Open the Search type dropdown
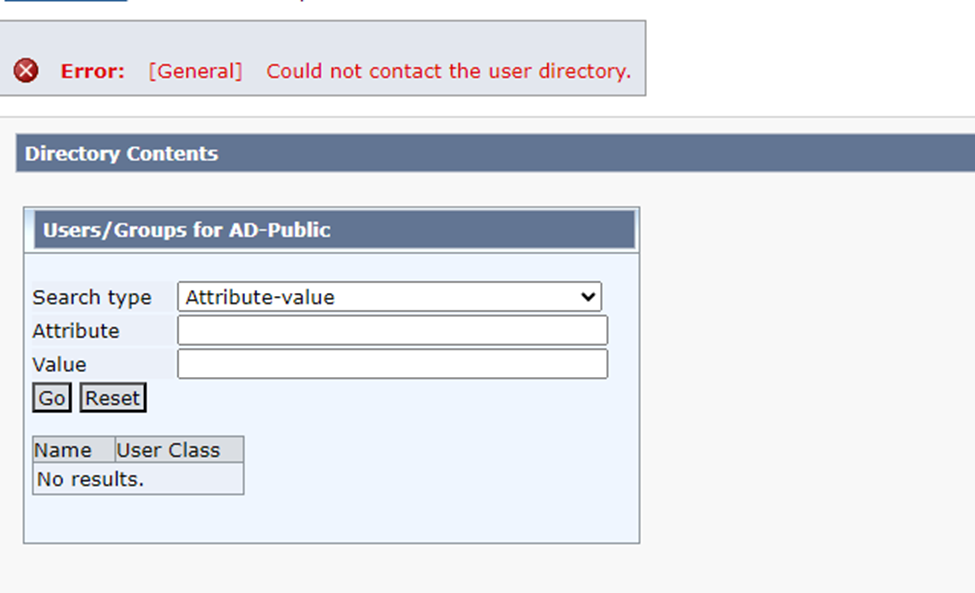The image size is (975, 593). click(389, 297)
